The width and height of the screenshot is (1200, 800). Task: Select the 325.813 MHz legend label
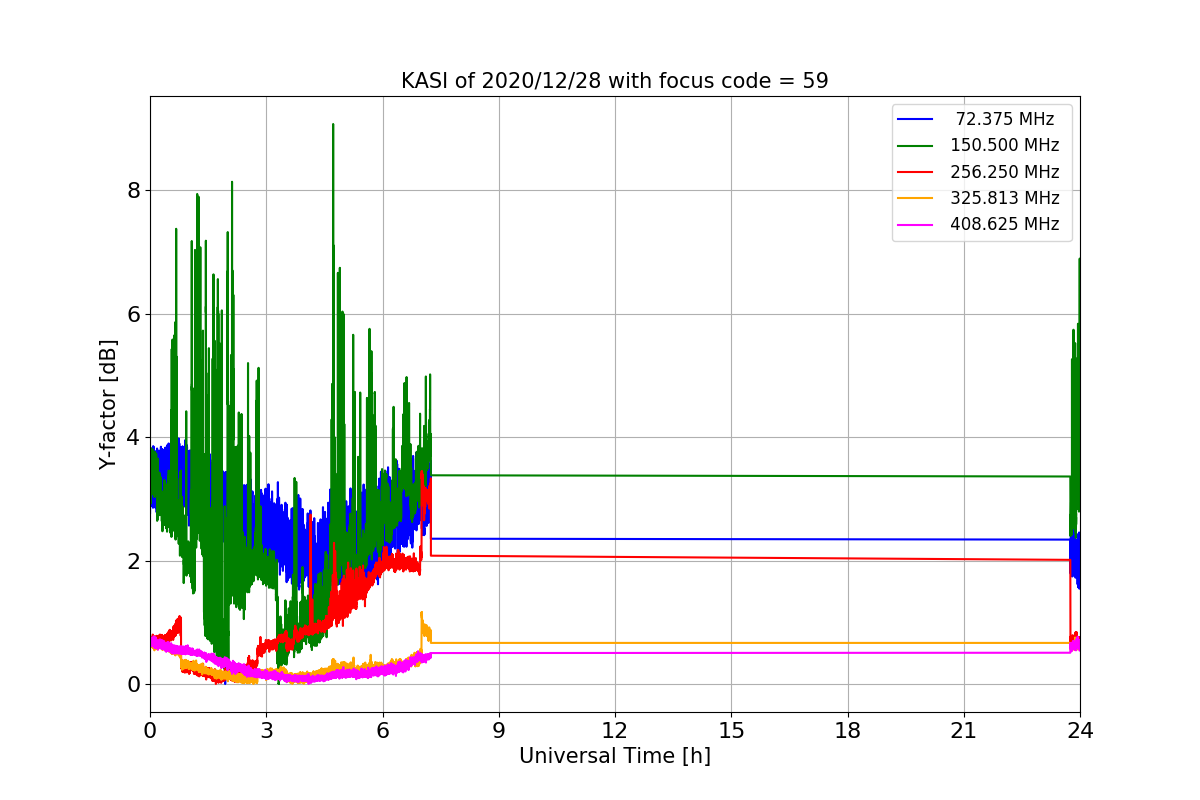click(1005, 198)
